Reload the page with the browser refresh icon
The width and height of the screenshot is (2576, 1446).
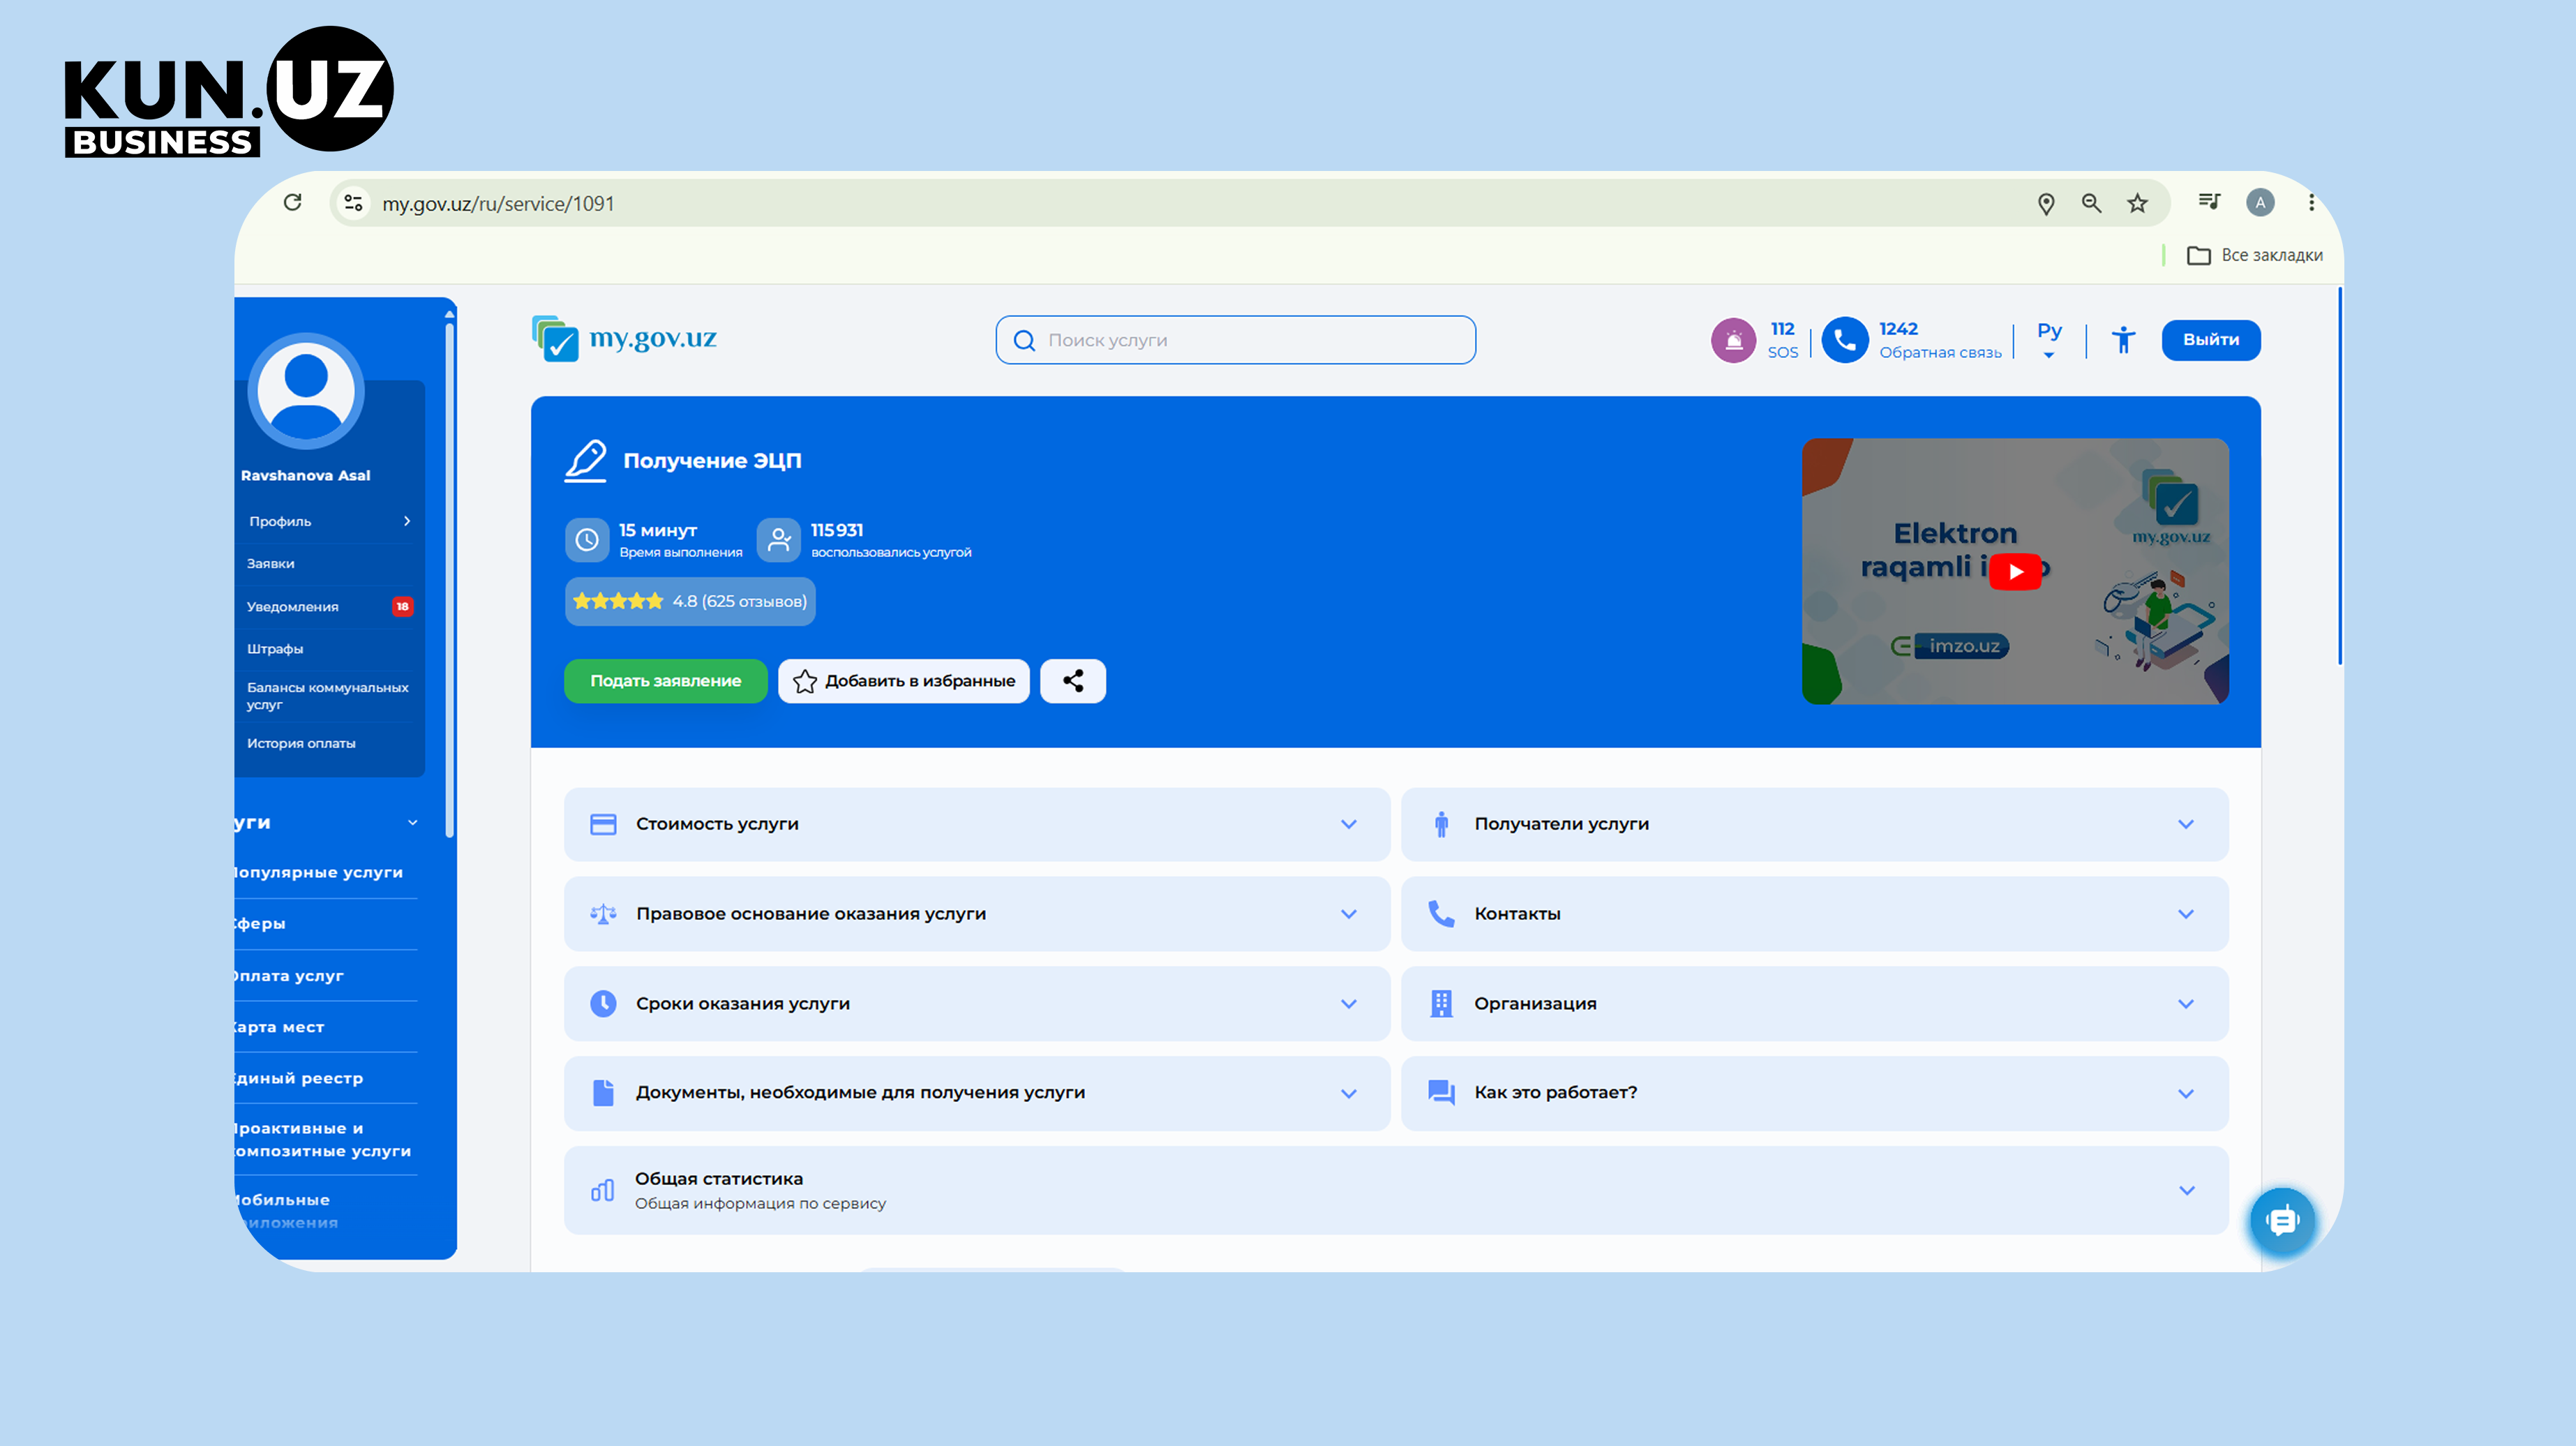click(x=292, y=203)
